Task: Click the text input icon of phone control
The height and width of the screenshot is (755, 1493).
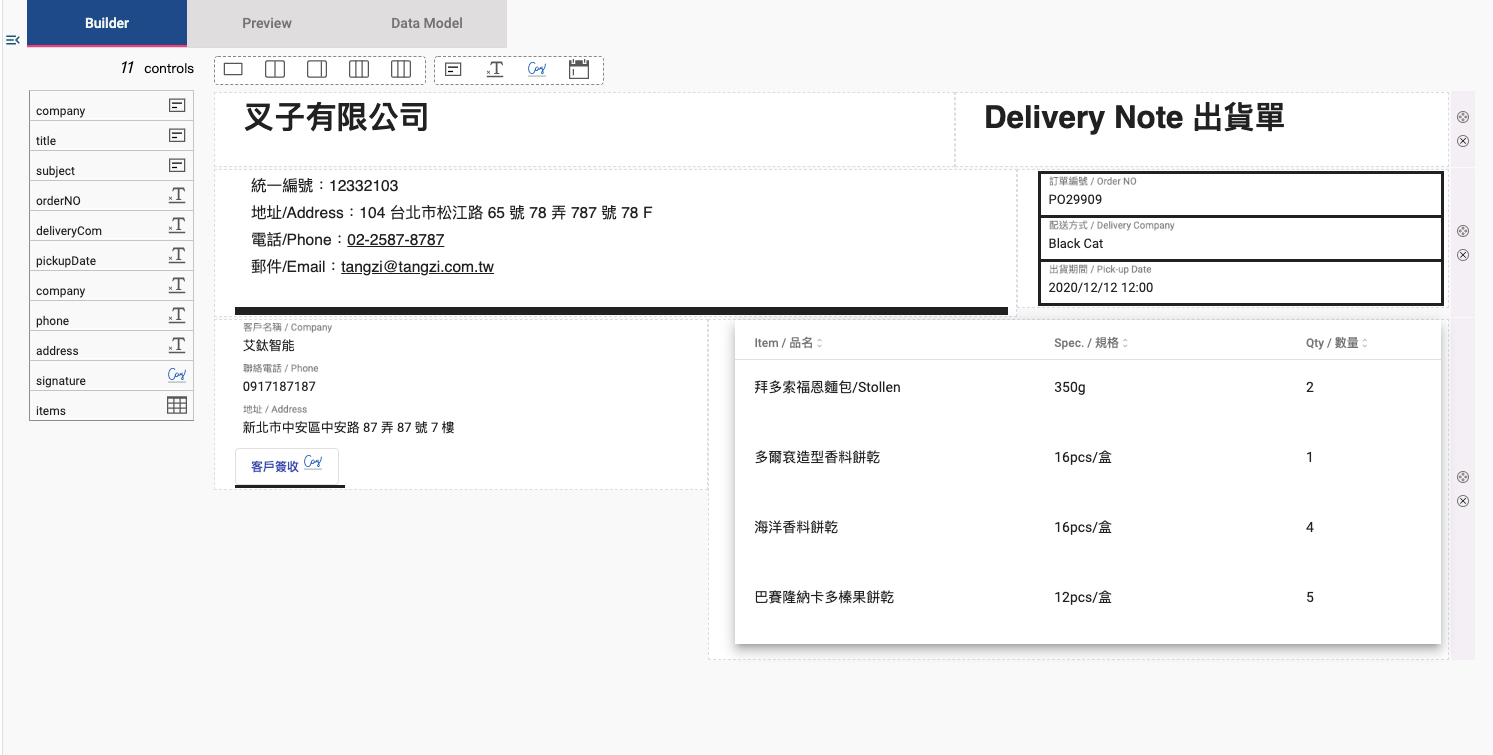Action: click(177, 315)
